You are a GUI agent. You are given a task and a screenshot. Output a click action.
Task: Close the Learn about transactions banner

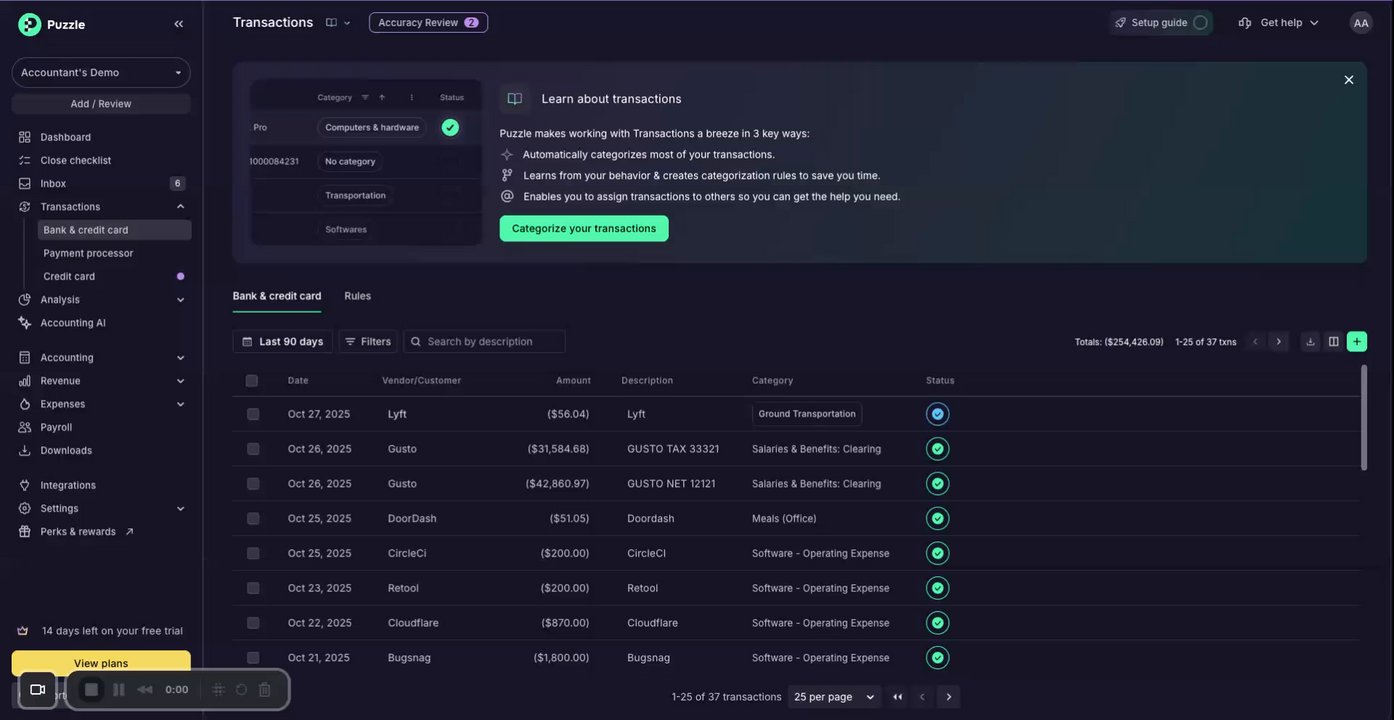(1349, 80)
